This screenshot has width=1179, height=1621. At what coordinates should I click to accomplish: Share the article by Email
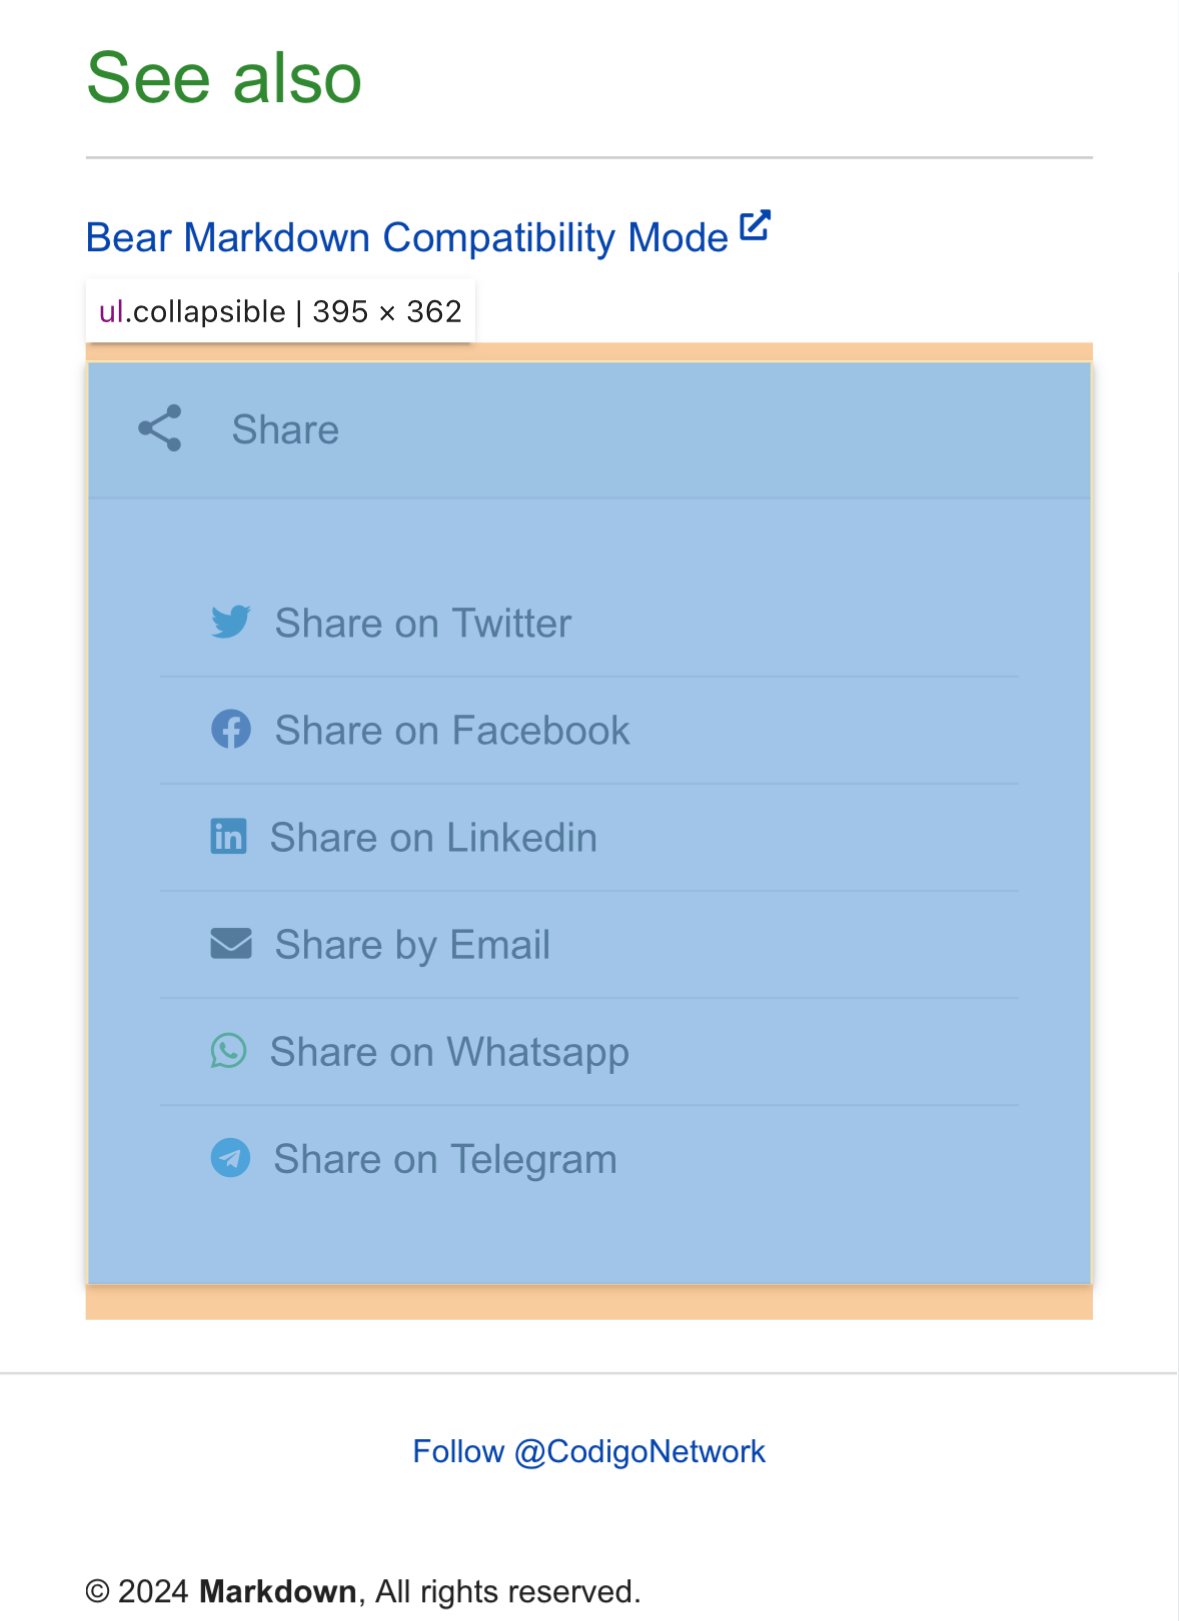coord(413,944)
